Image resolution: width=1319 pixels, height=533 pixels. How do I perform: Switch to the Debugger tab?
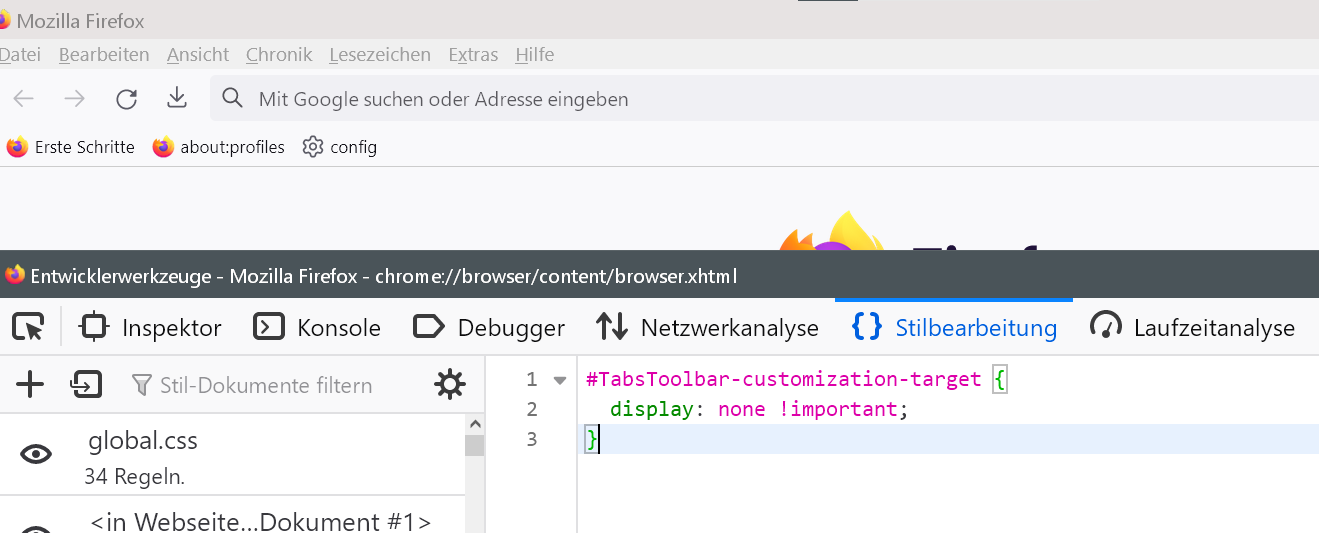click(489, 327)
